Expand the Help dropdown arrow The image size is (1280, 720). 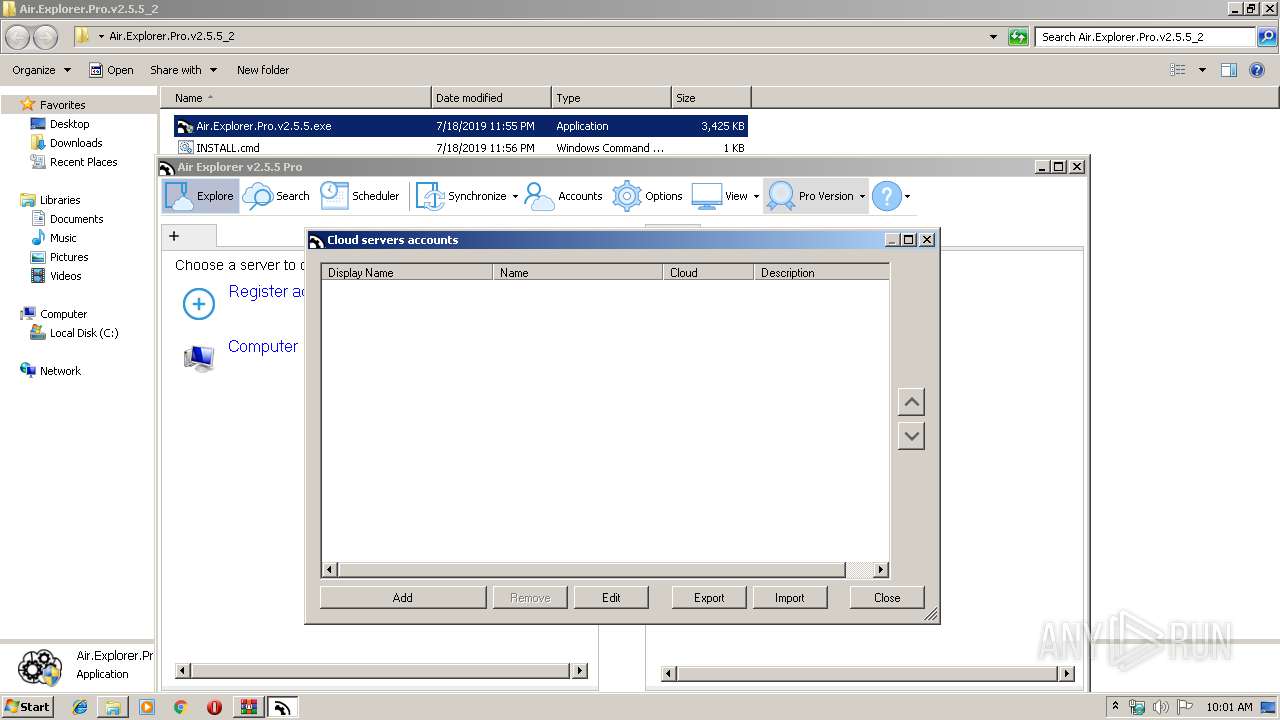tap(907, 196)
